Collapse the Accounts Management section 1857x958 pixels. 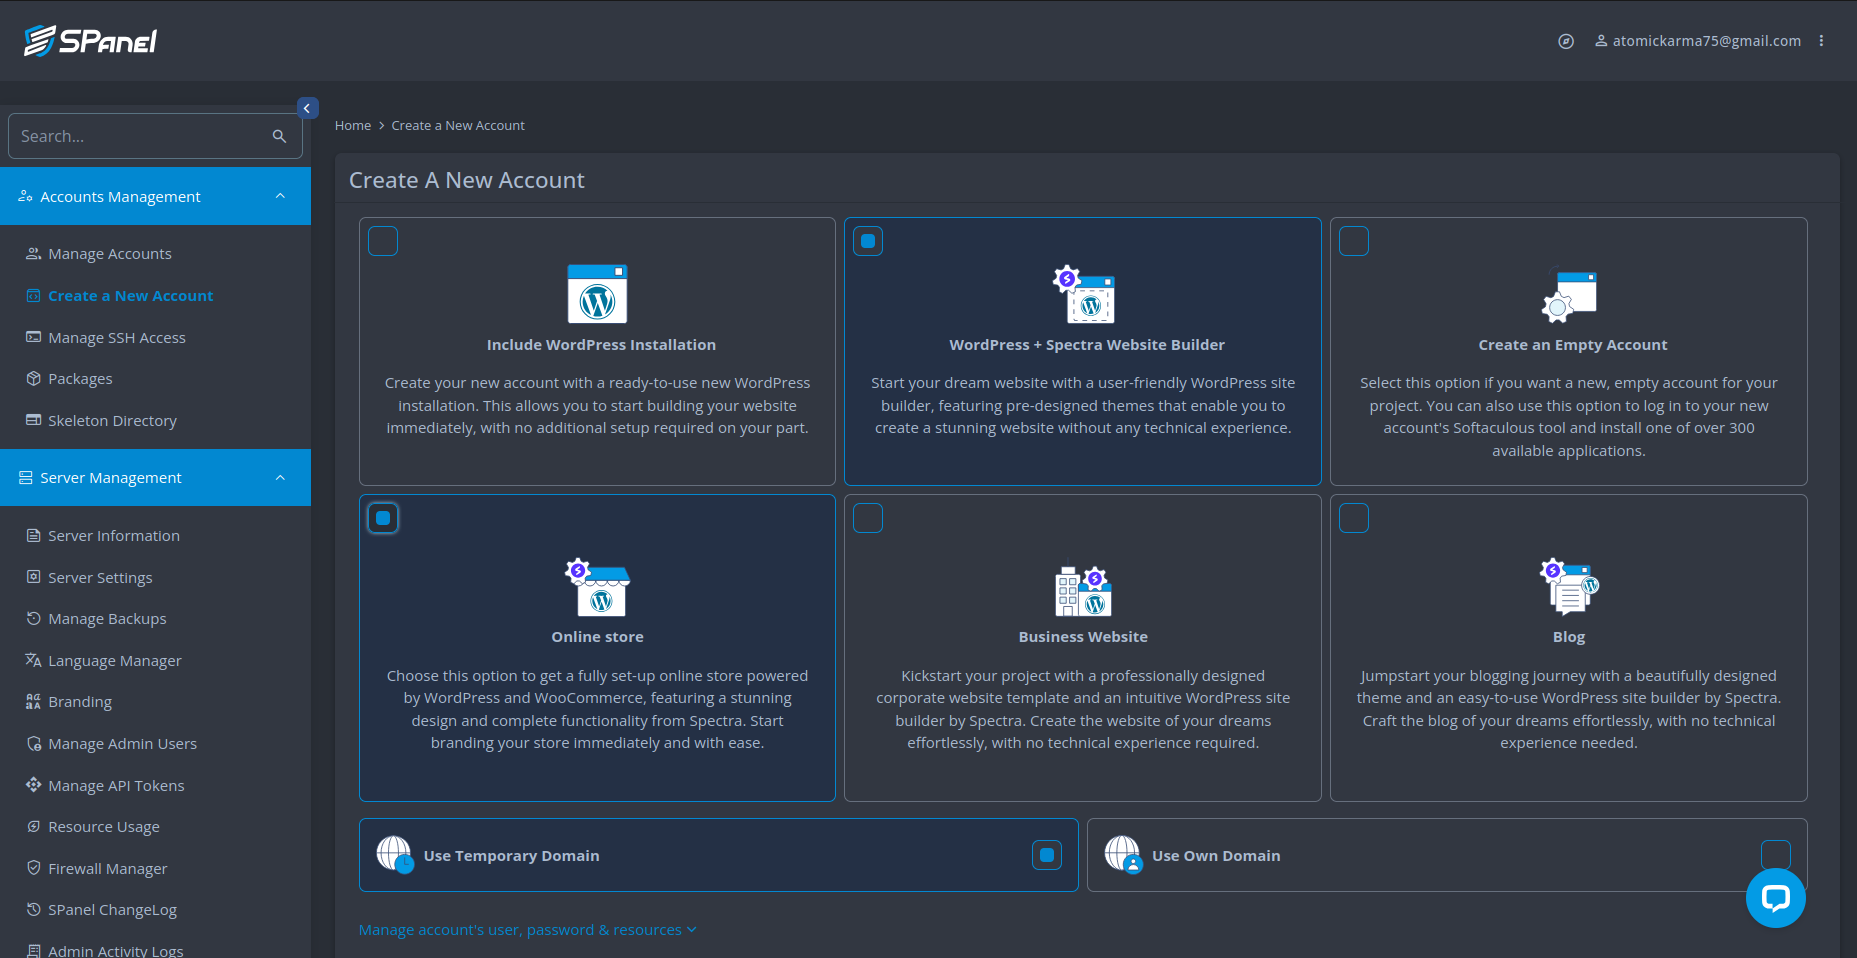click(x=280, y=196)
